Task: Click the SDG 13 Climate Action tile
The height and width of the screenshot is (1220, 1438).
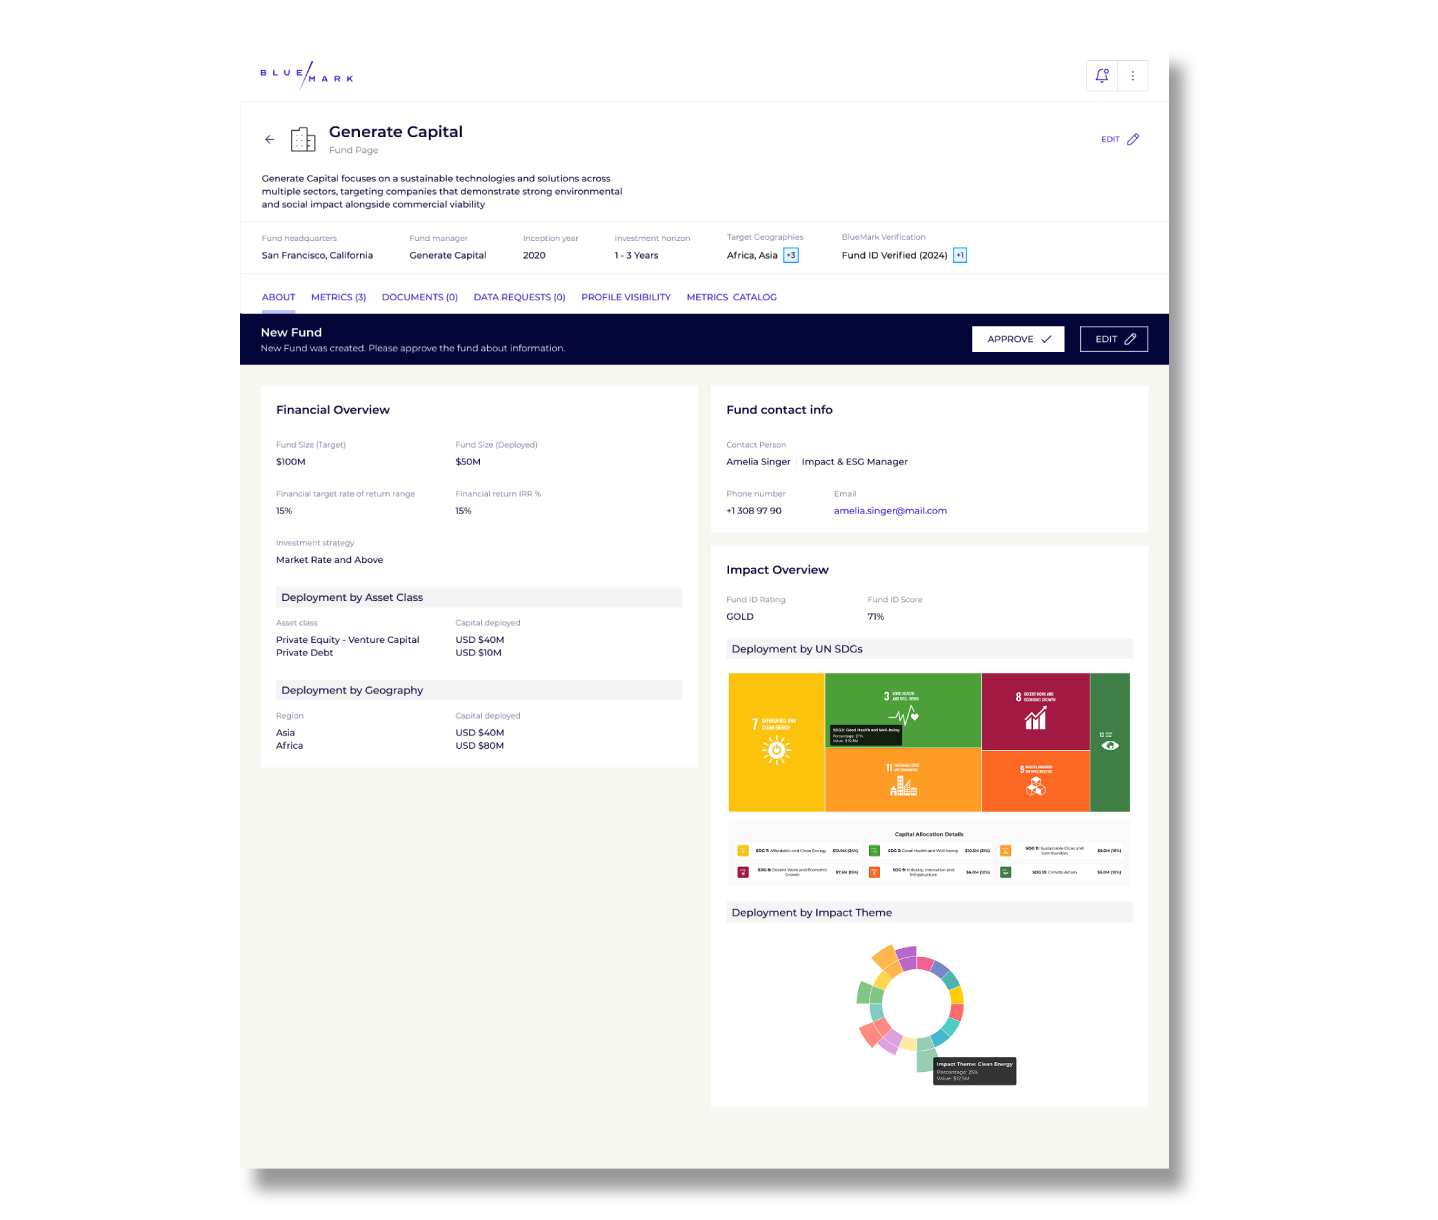Action: (x=1109, y=742)
